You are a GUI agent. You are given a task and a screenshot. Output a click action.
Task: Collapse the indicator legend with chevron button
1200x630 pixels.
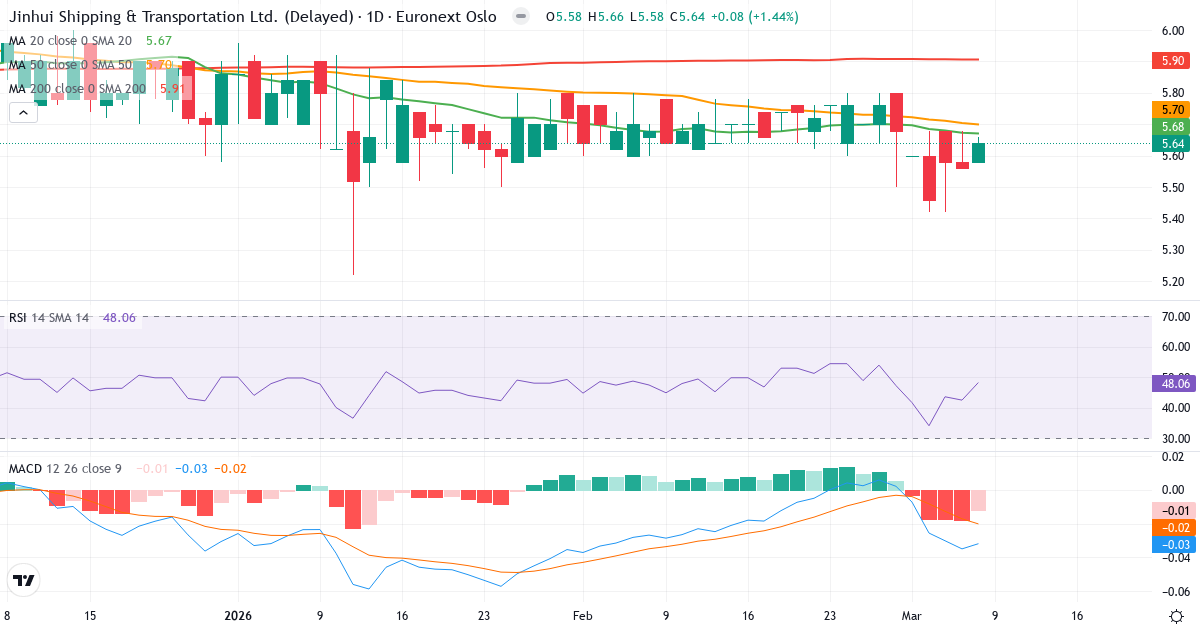pos(24,112)
